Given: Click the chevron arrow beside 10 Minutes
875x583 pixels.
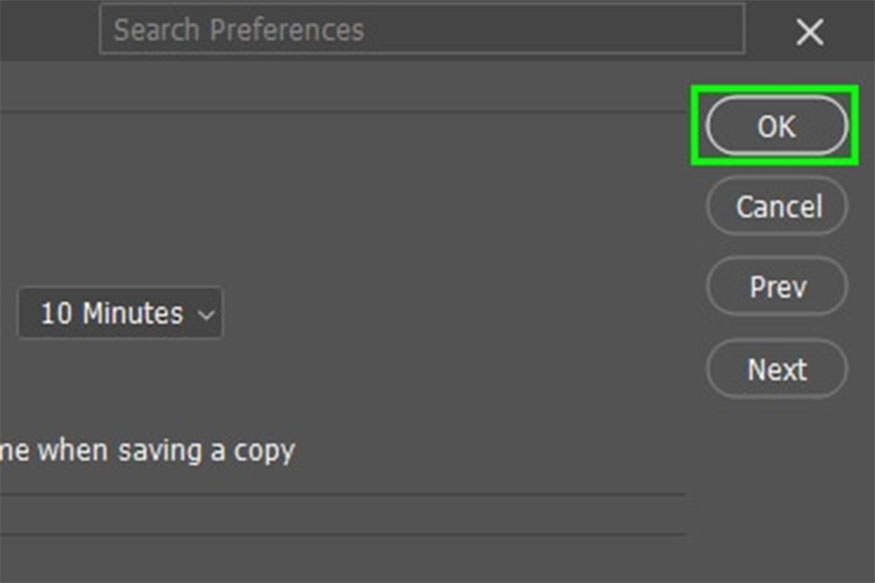Looking at the screenshot, I should pos(207,314).
